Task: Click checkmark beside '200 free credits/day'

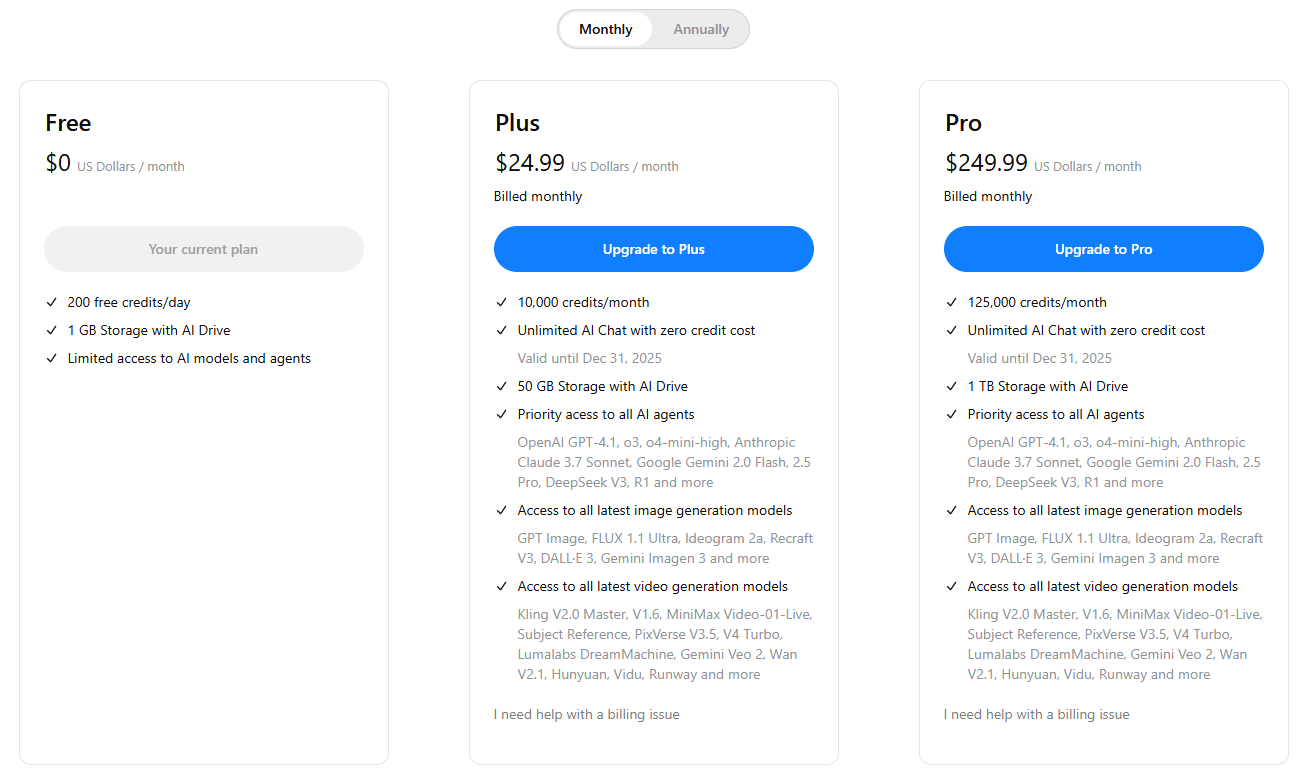Action: click(x=52, y=302)
